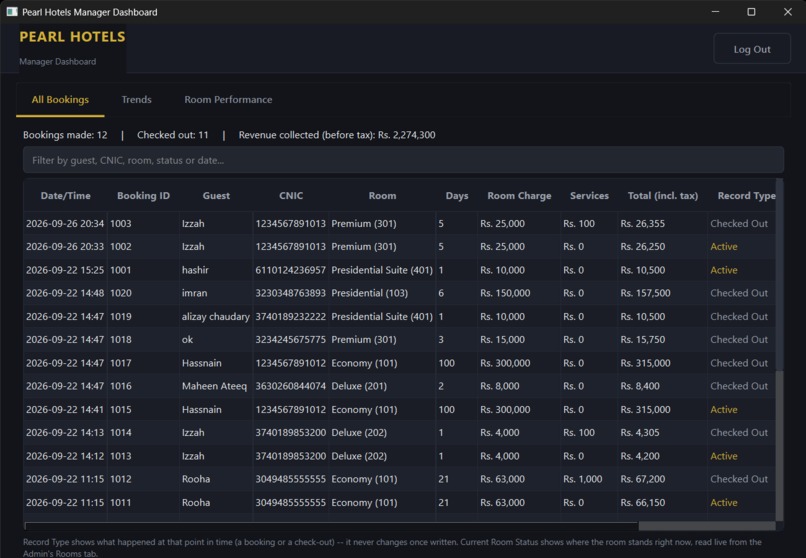Click Presidential Suite (401) in booking 1019 row
This screenshot has width=806, height=558.
point(382,317)
